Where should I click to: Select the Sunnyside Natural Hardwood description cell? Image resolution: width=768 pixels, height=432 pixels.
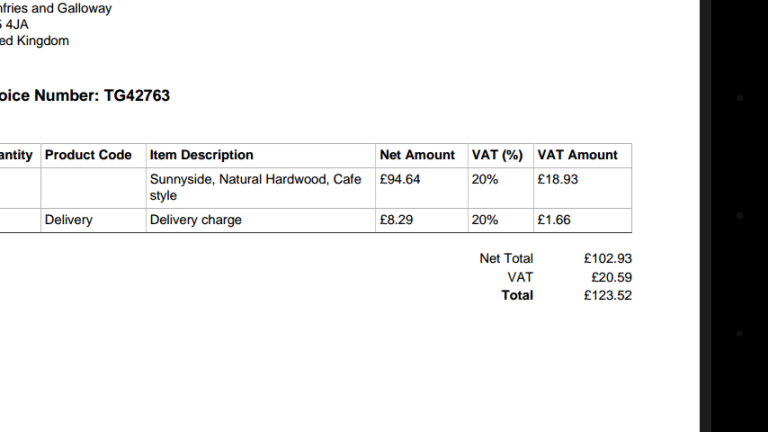point(261,188)
